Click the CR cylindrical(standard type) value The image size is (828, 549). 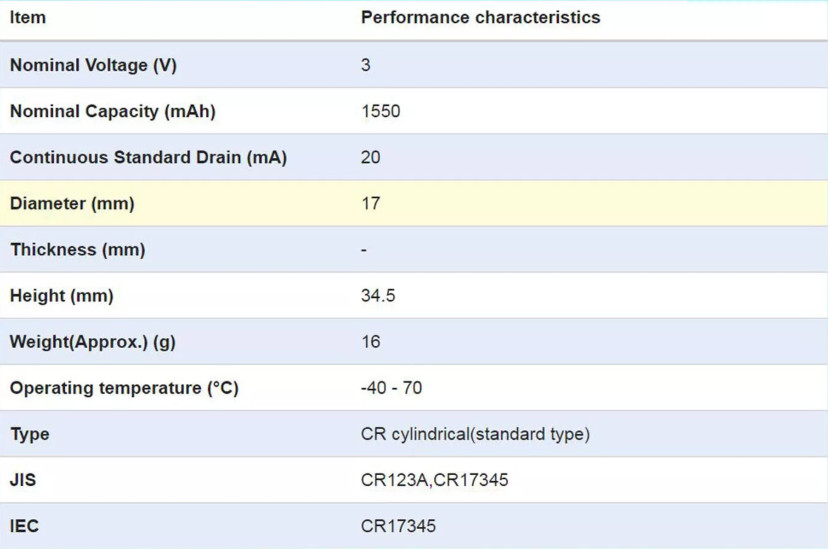pyautogui.click(x=475, y=434)
